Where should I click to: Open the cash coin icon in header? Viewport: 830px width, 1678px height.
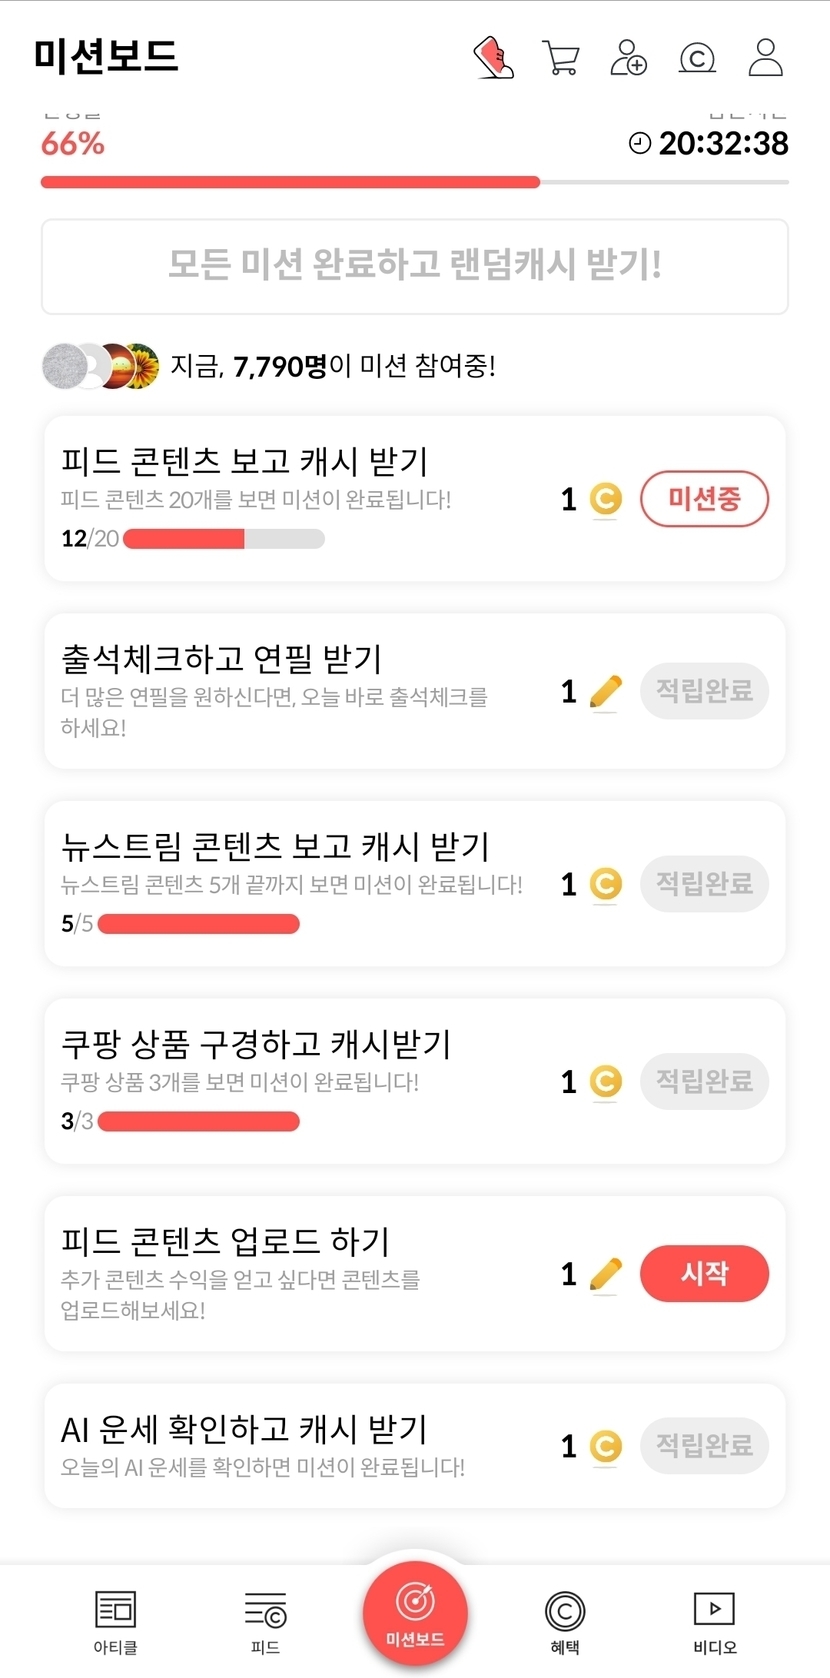[697, 58]
